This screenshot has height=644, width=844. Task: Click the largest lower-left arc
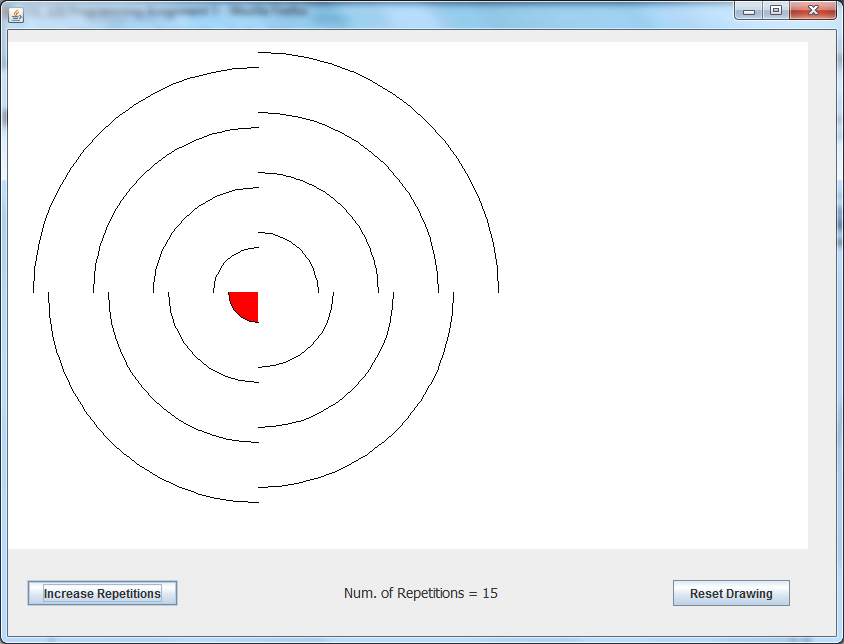[x=110, y=441]
